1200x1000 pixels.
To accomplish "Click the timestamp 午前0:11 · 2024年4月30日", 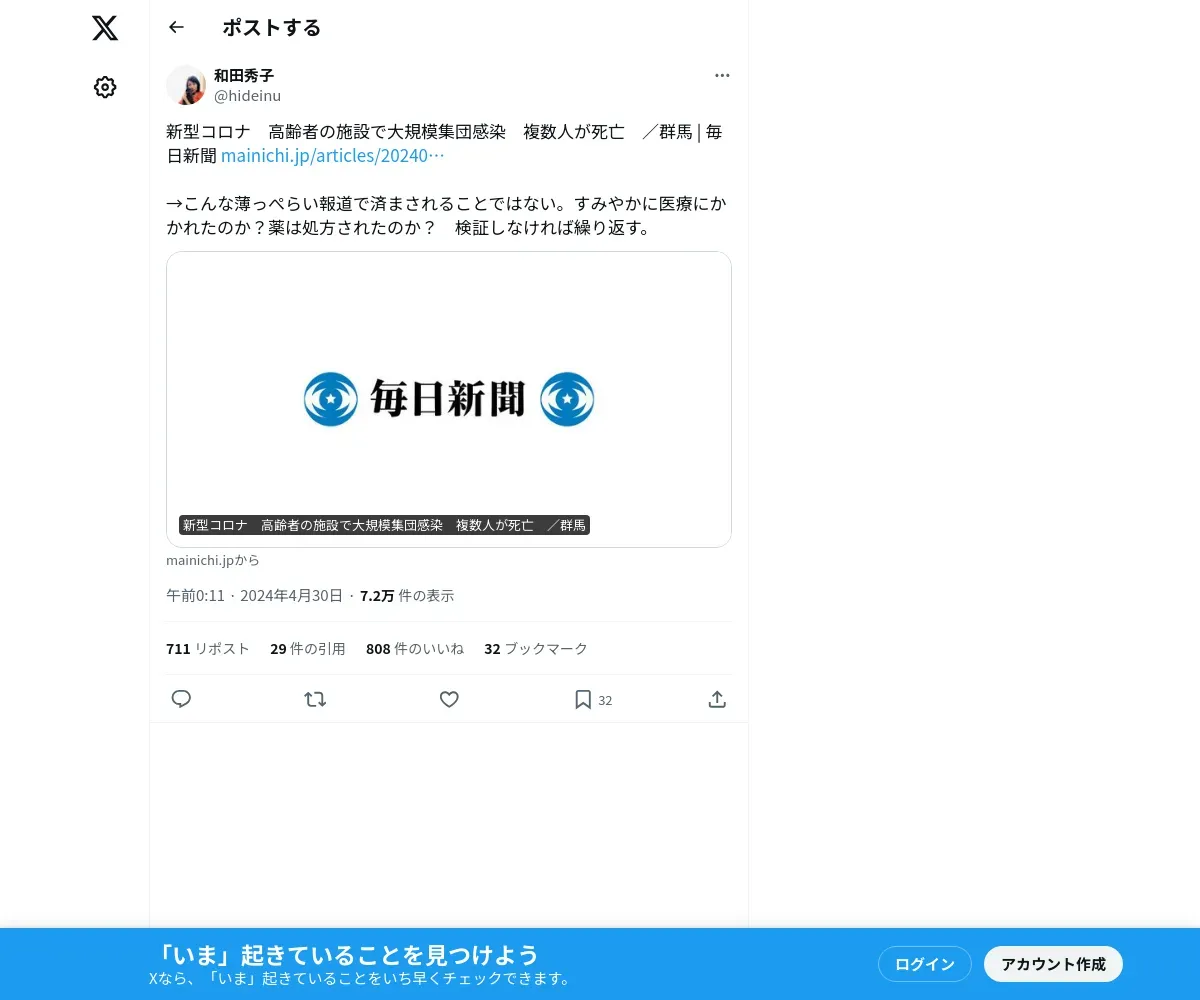I will coord(254,595).
